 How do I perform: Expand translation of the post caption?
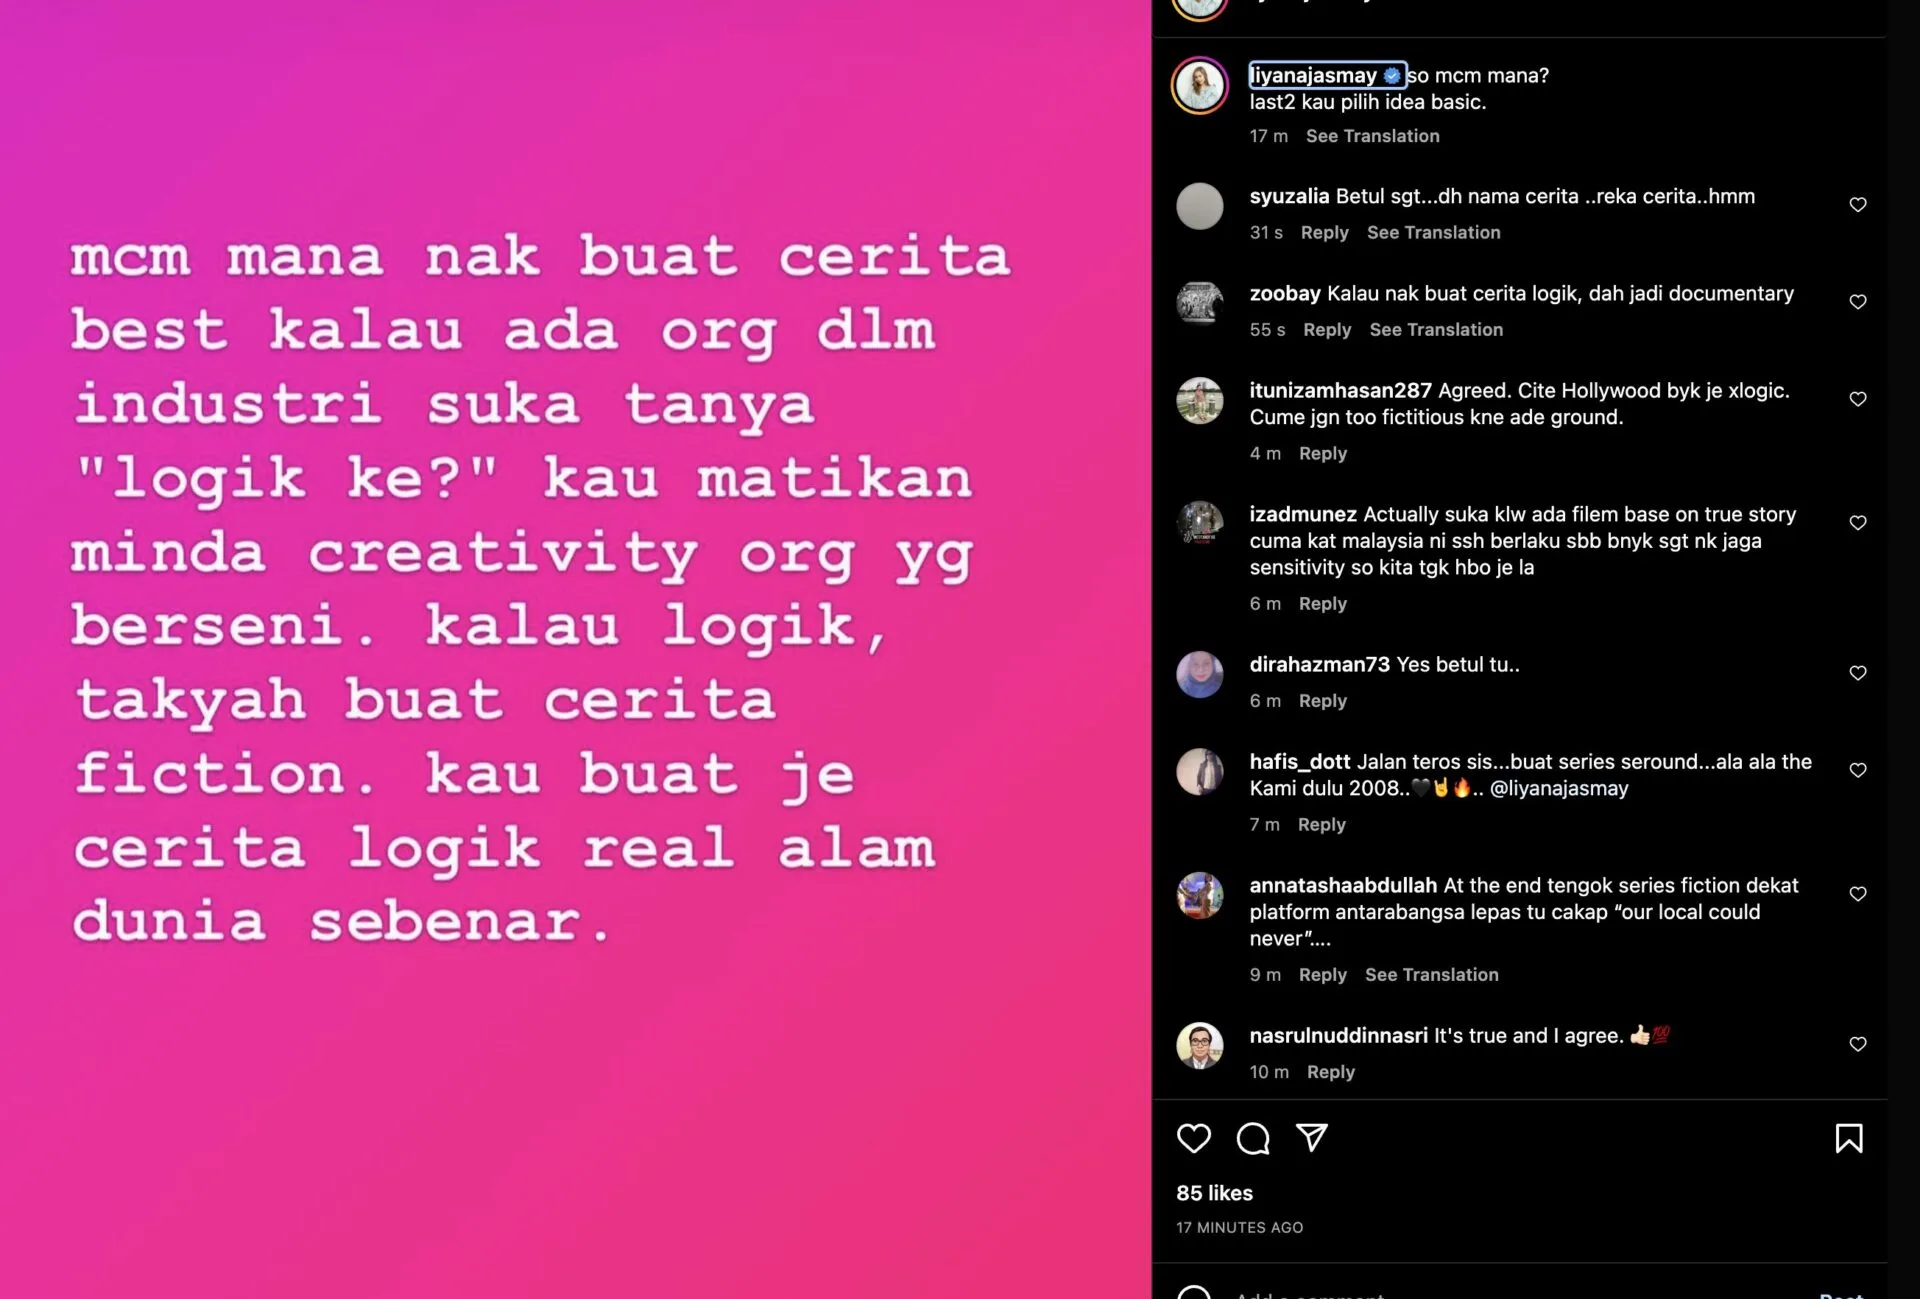1372,136
